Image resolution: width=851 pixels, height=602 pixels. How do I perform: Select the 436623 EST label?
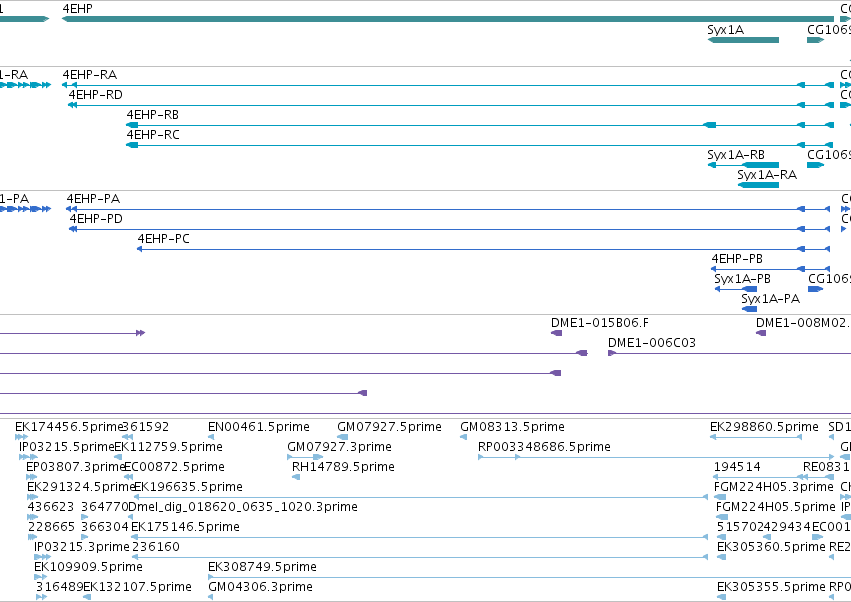pyautogui.click(x=50, y=507)
